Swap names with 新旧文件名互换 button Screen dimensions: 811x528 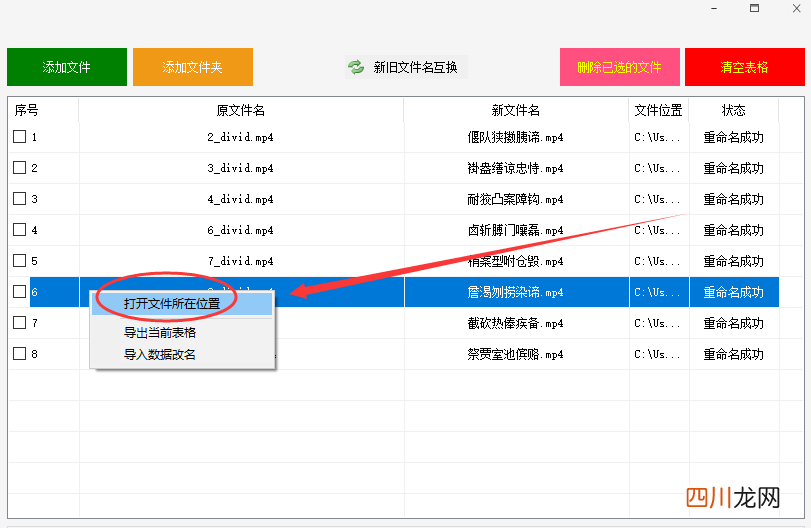(x=407, y=67)
